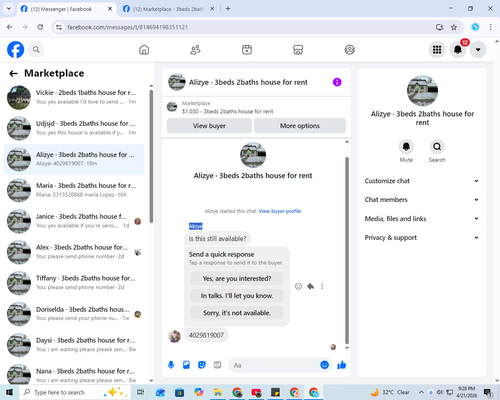Open the emoji picker in message box
The image size is (500, 400).
click(x=324, y=365)
